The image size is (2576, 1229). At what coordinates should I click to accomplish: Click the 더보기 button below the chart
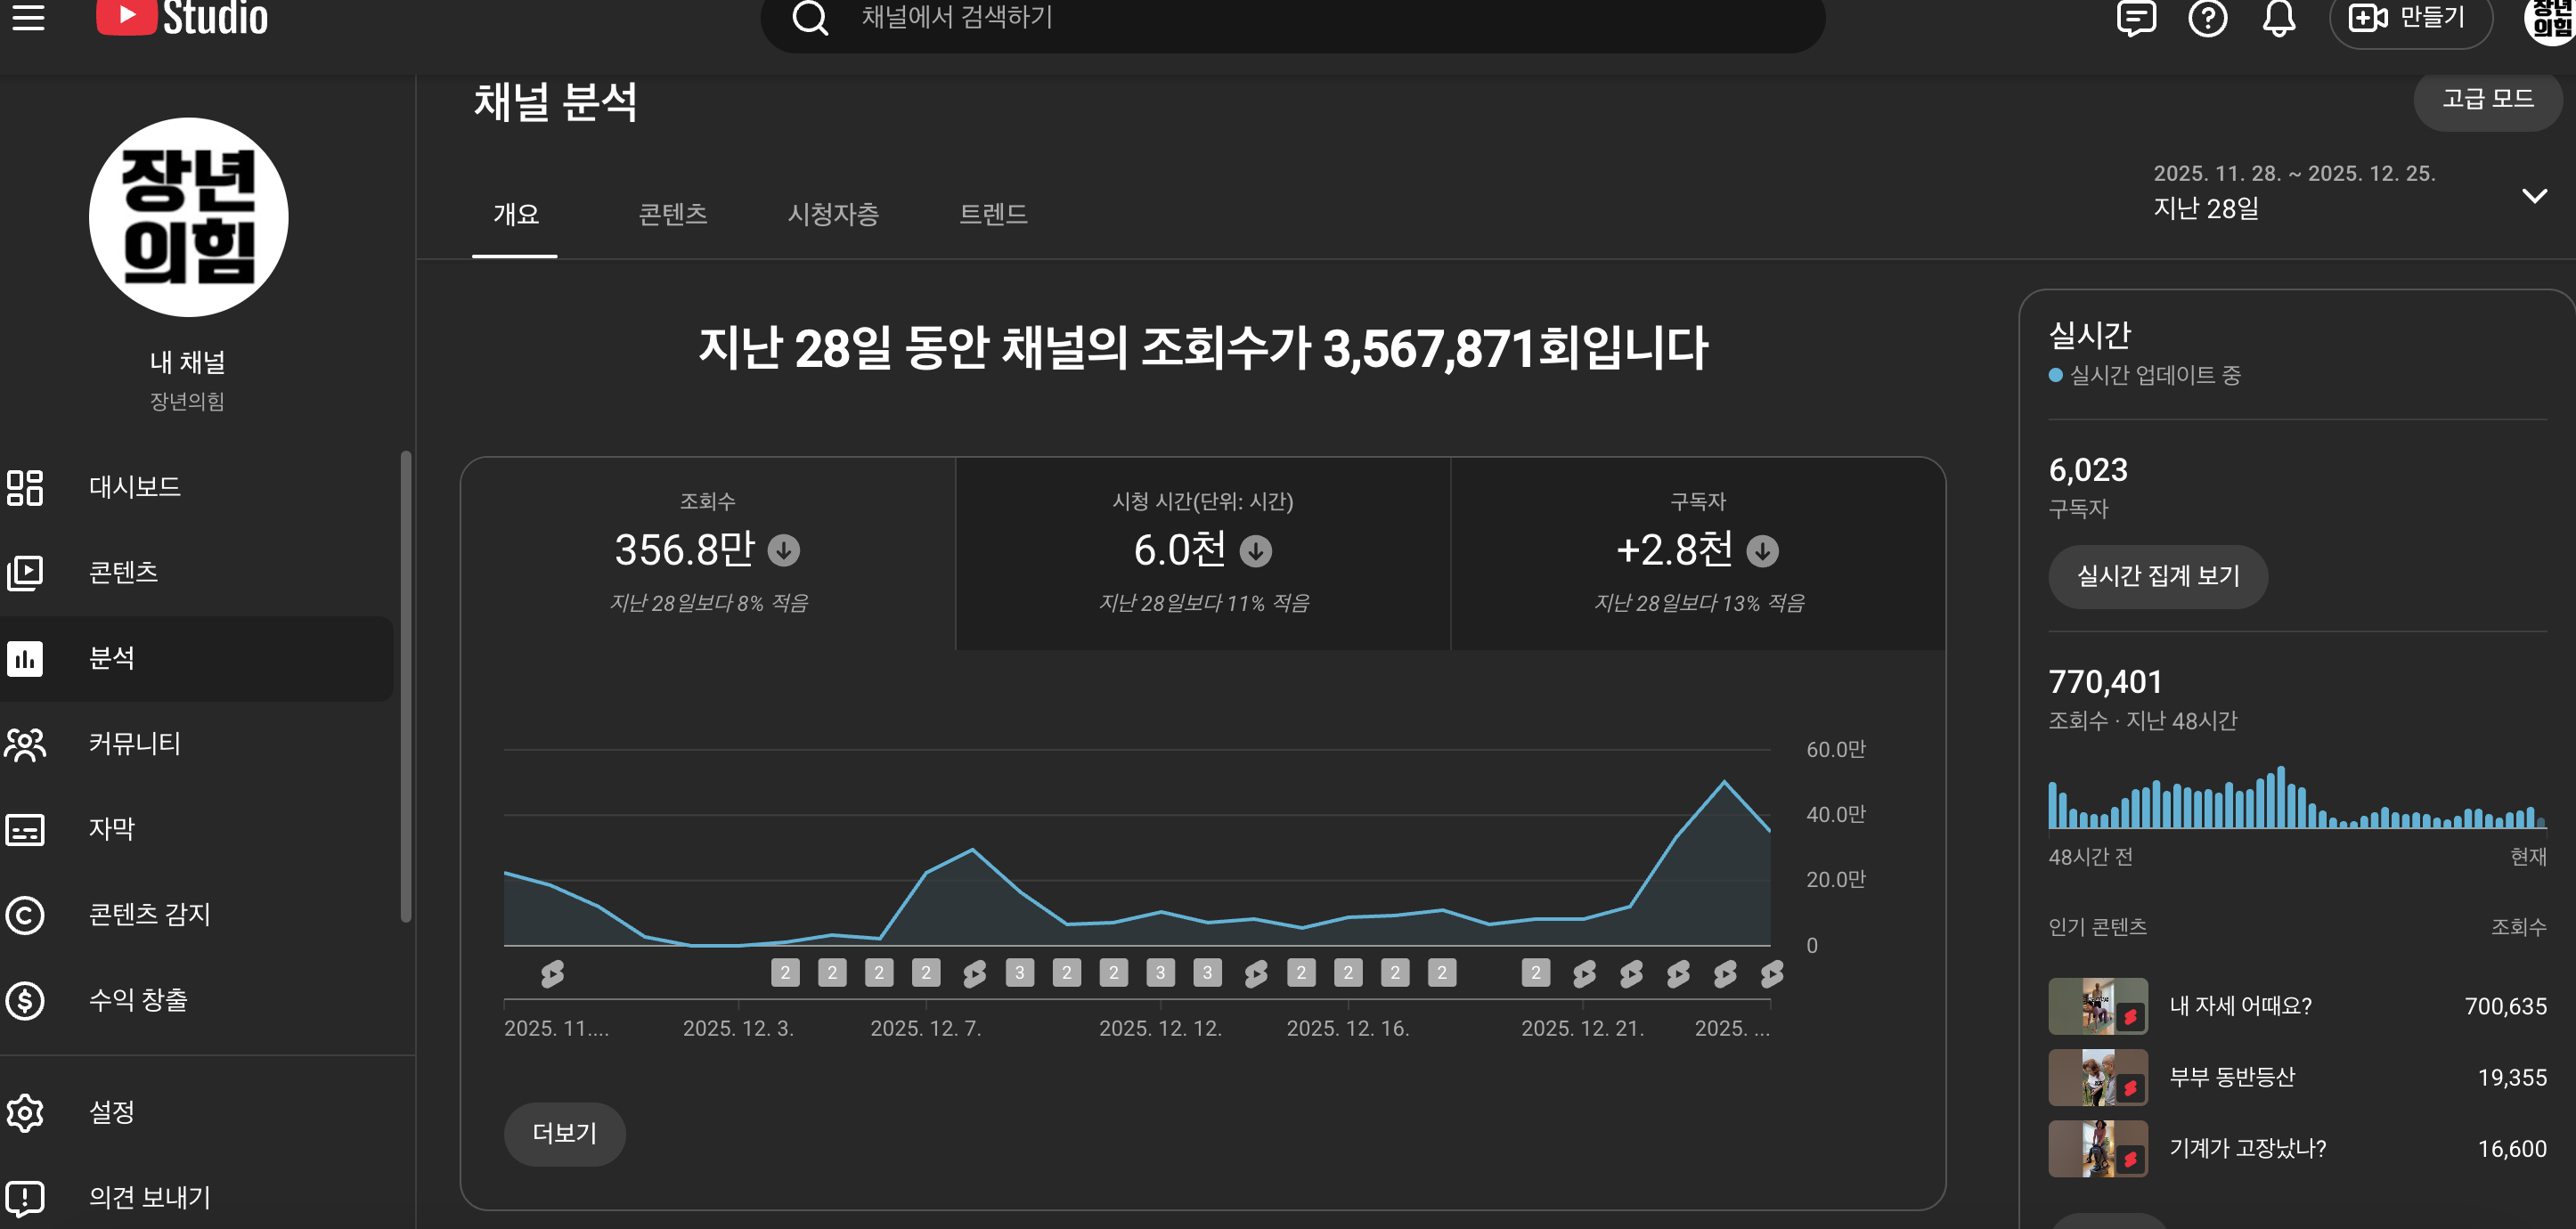coord(564,1133)
